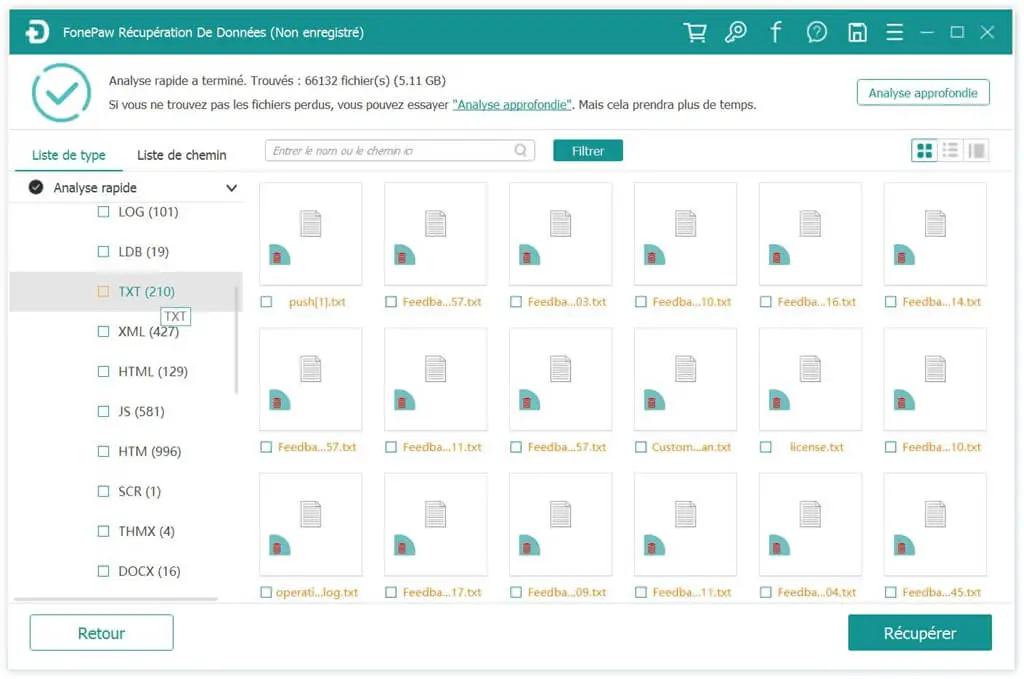The width and height of the screenshot is (1024, 679).
Task: Click the shopping cart purchase icon
Action: [695, 33]
